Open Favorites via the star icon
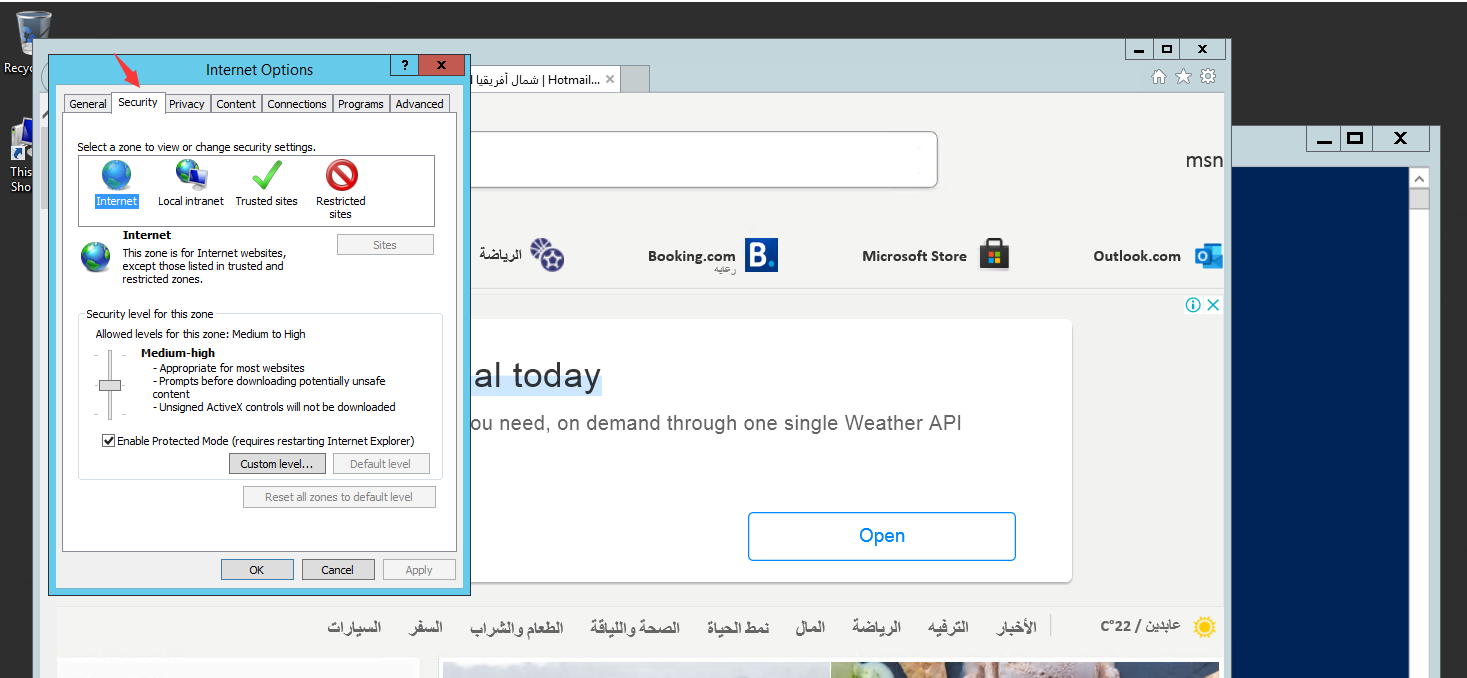The height and width of the screenshot is (678, 1467). (x=1183, y=76)
